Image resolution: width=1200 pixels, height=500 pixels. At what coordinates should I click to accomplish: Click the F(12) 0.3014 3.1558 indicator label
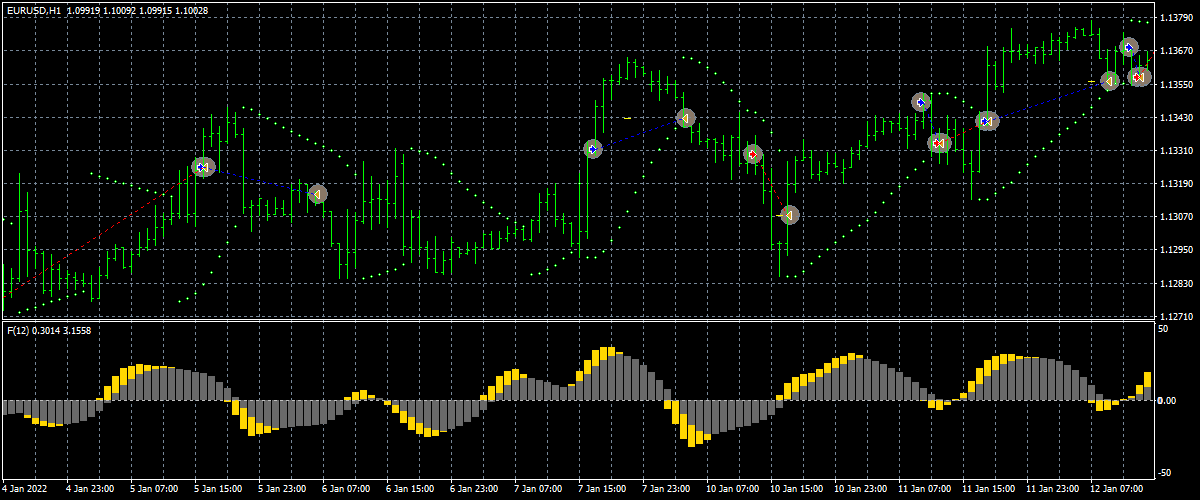point(49,330)
